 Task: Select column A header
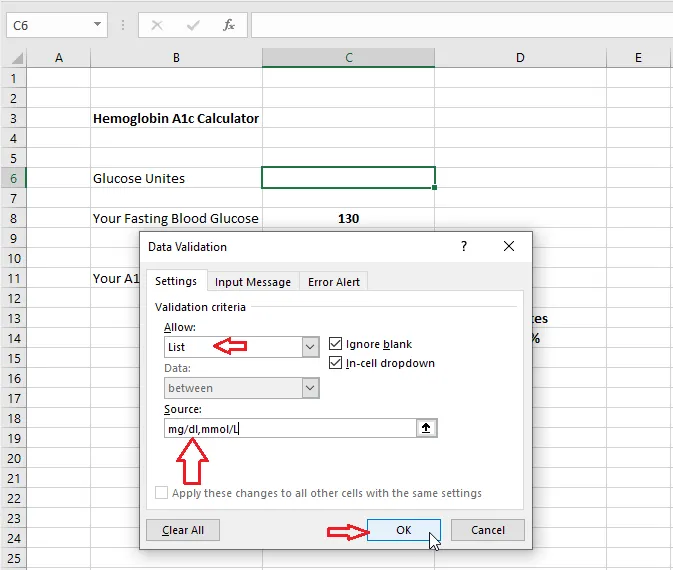pos(59,58)
